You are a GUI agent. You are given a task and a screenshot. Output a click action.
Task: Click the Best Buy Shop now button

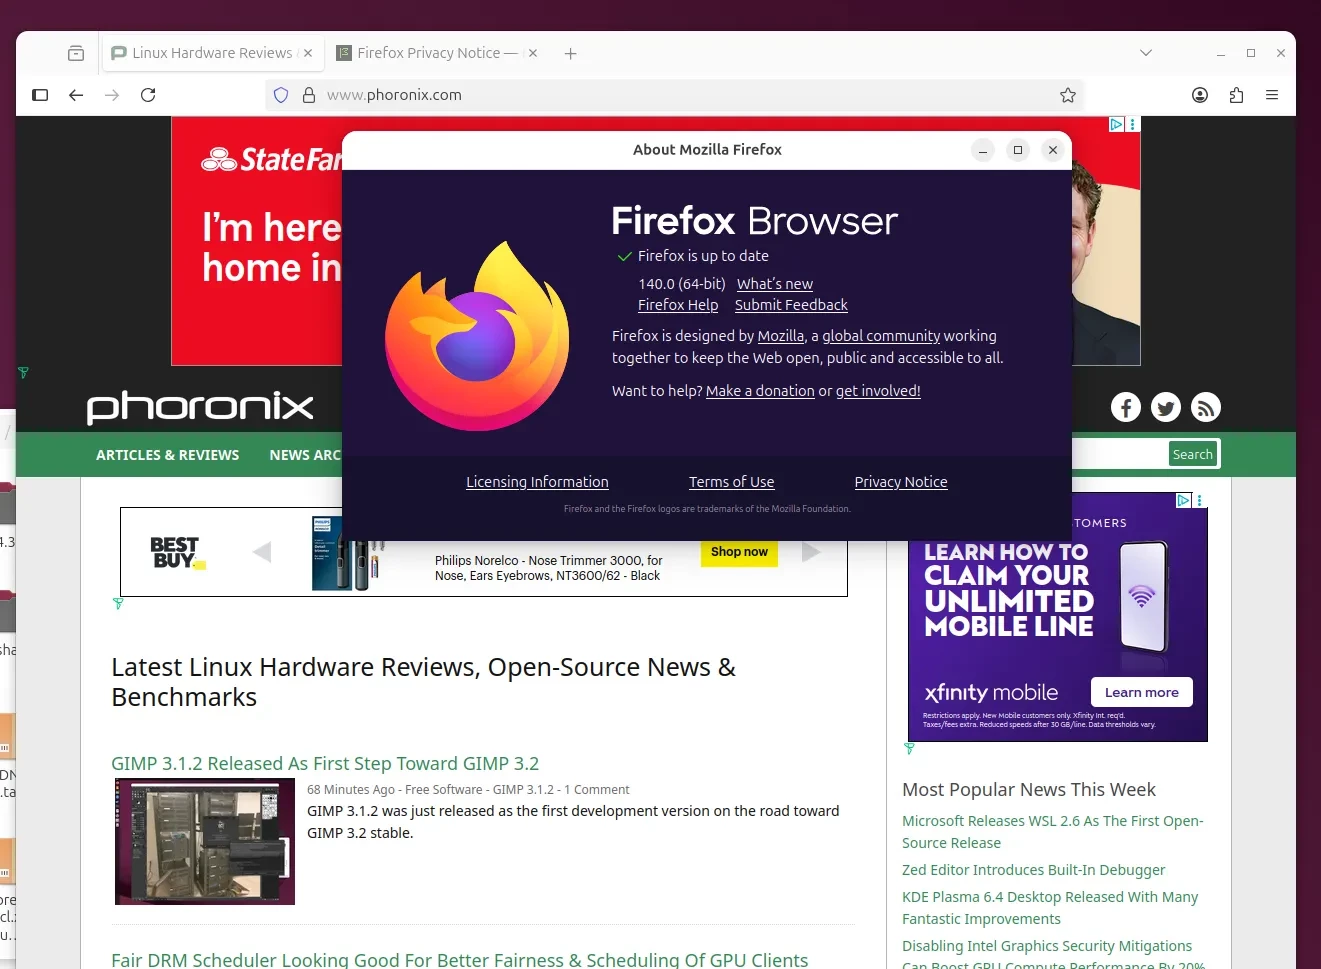coord(739,552)
